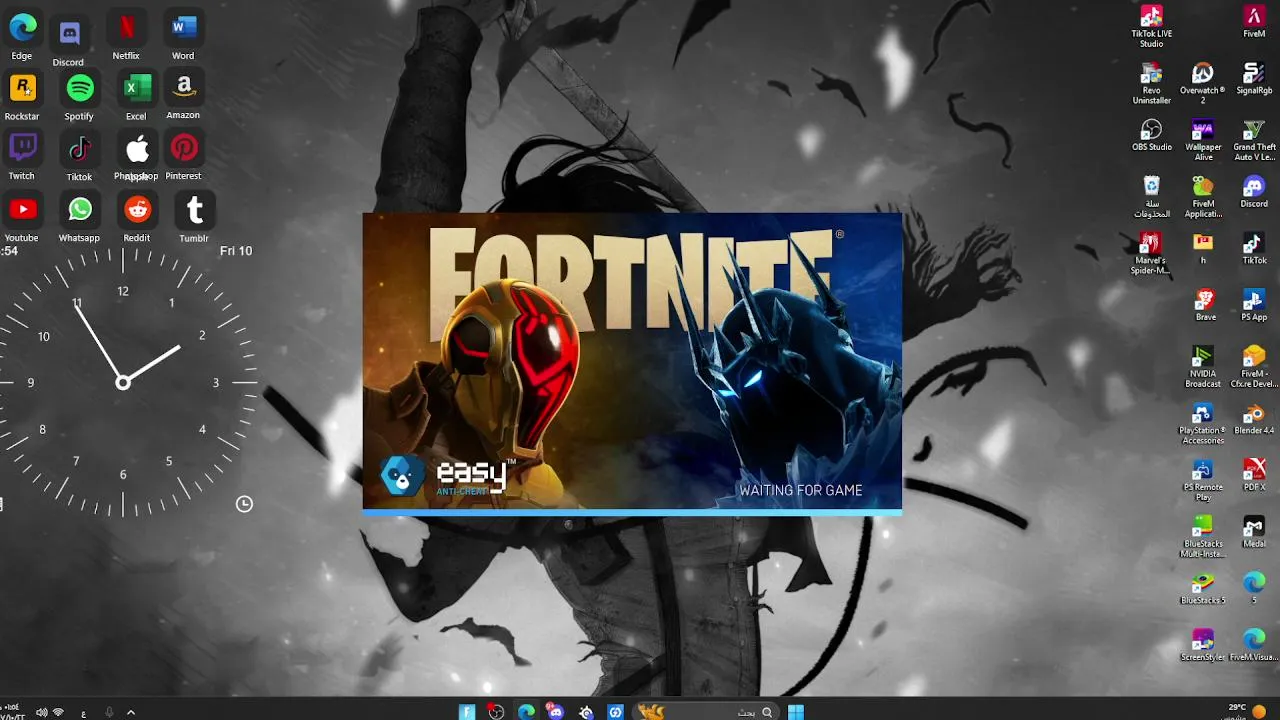The image size is (1280, 720).
Task: Click the Fri 10 date label
Action: click(x=236, y=251)
